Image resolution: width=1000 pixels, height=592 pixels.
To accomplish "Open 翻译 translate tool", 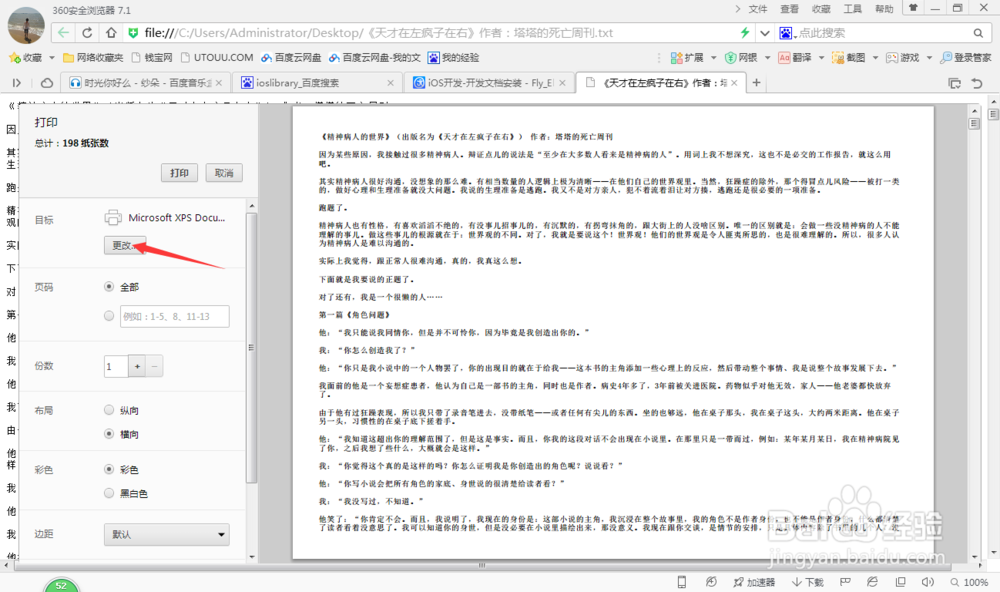I will point(795,57).
